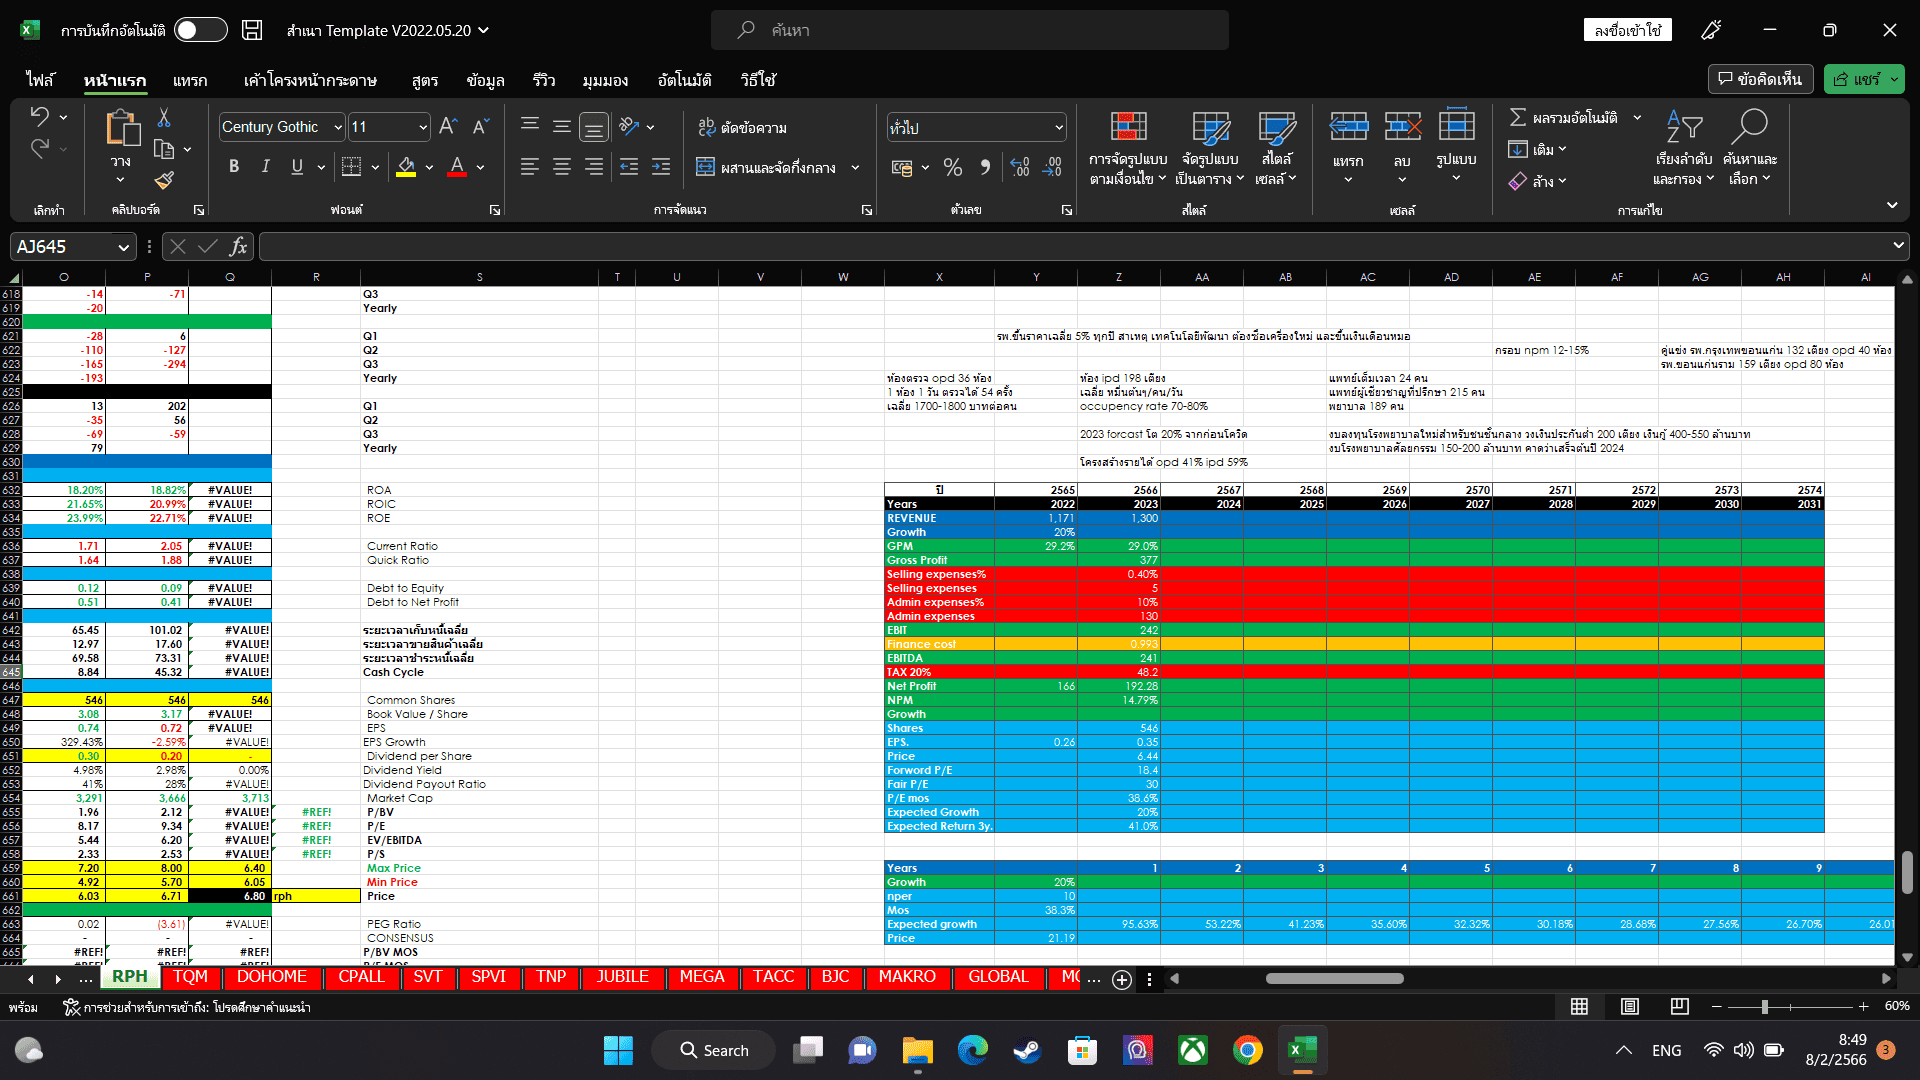This screenshot has width=1920, height=1080.
Task: Click the ลงชื่อเข้าใช้ sign-in button
Action: [1627, 30]
